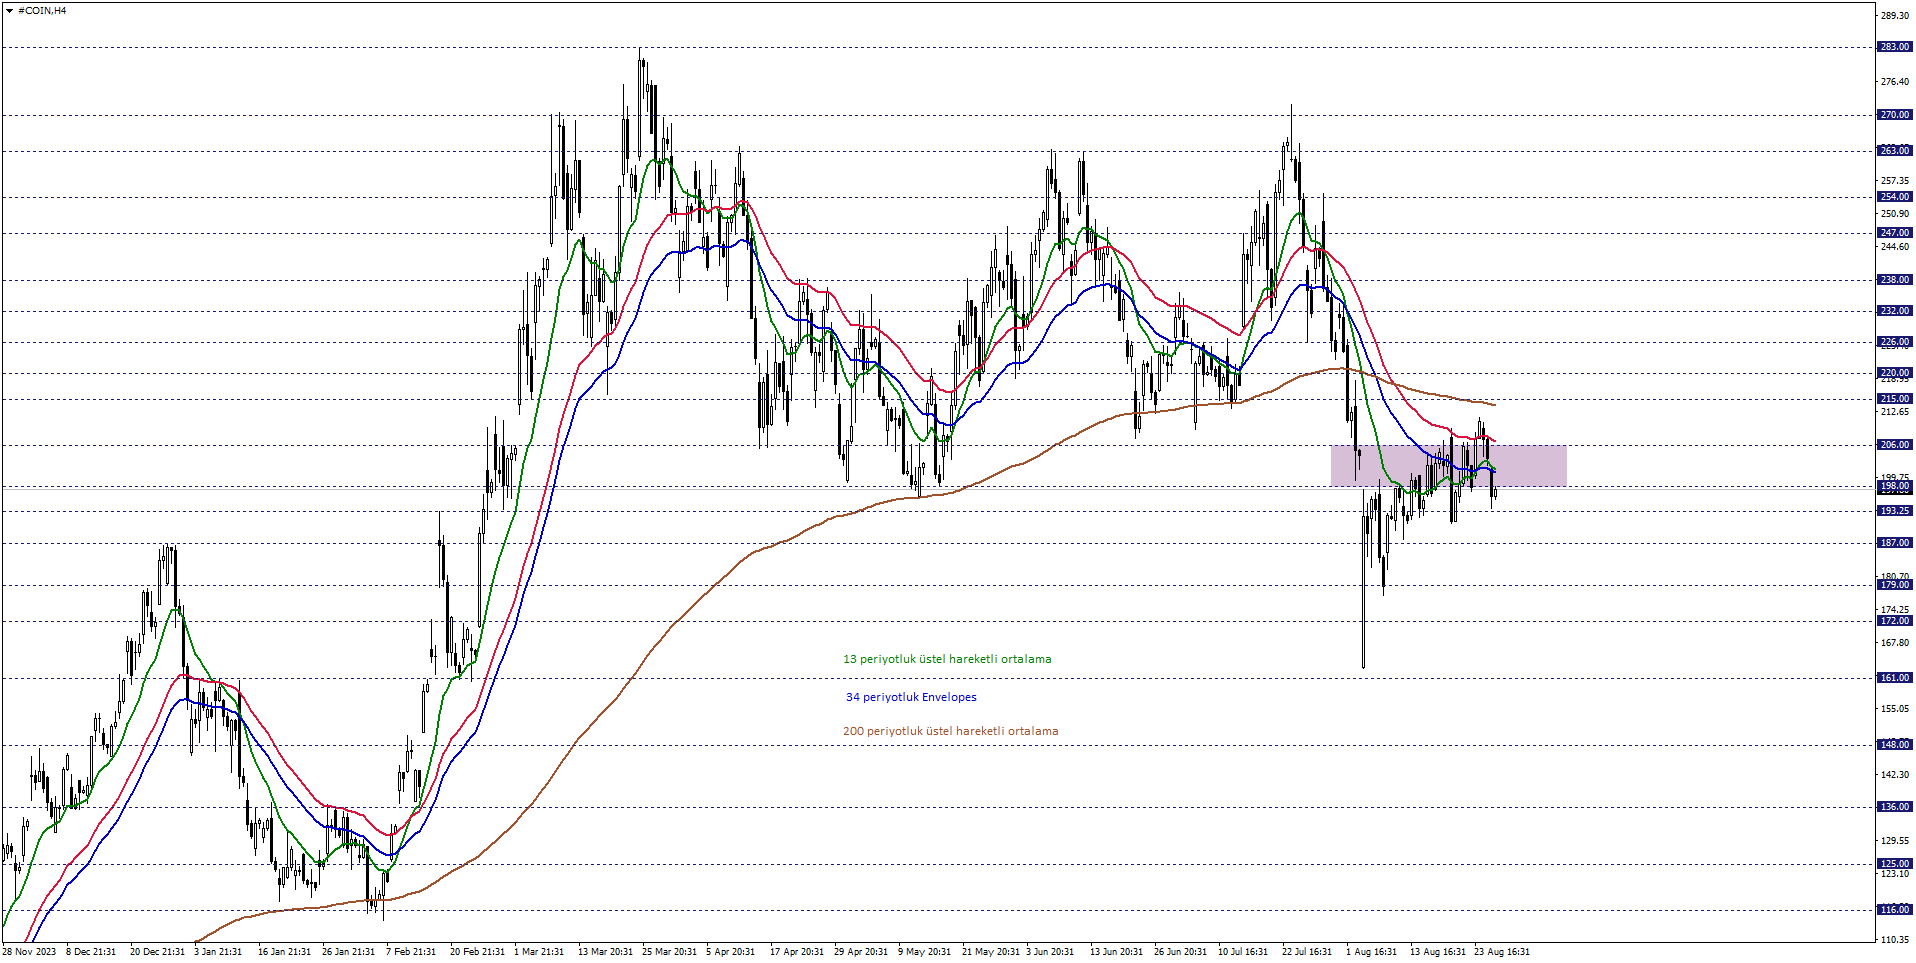
Task: Click the '28 Nov 2023' date on time axis
Action: pyautogui.click(x=29, y=952)
